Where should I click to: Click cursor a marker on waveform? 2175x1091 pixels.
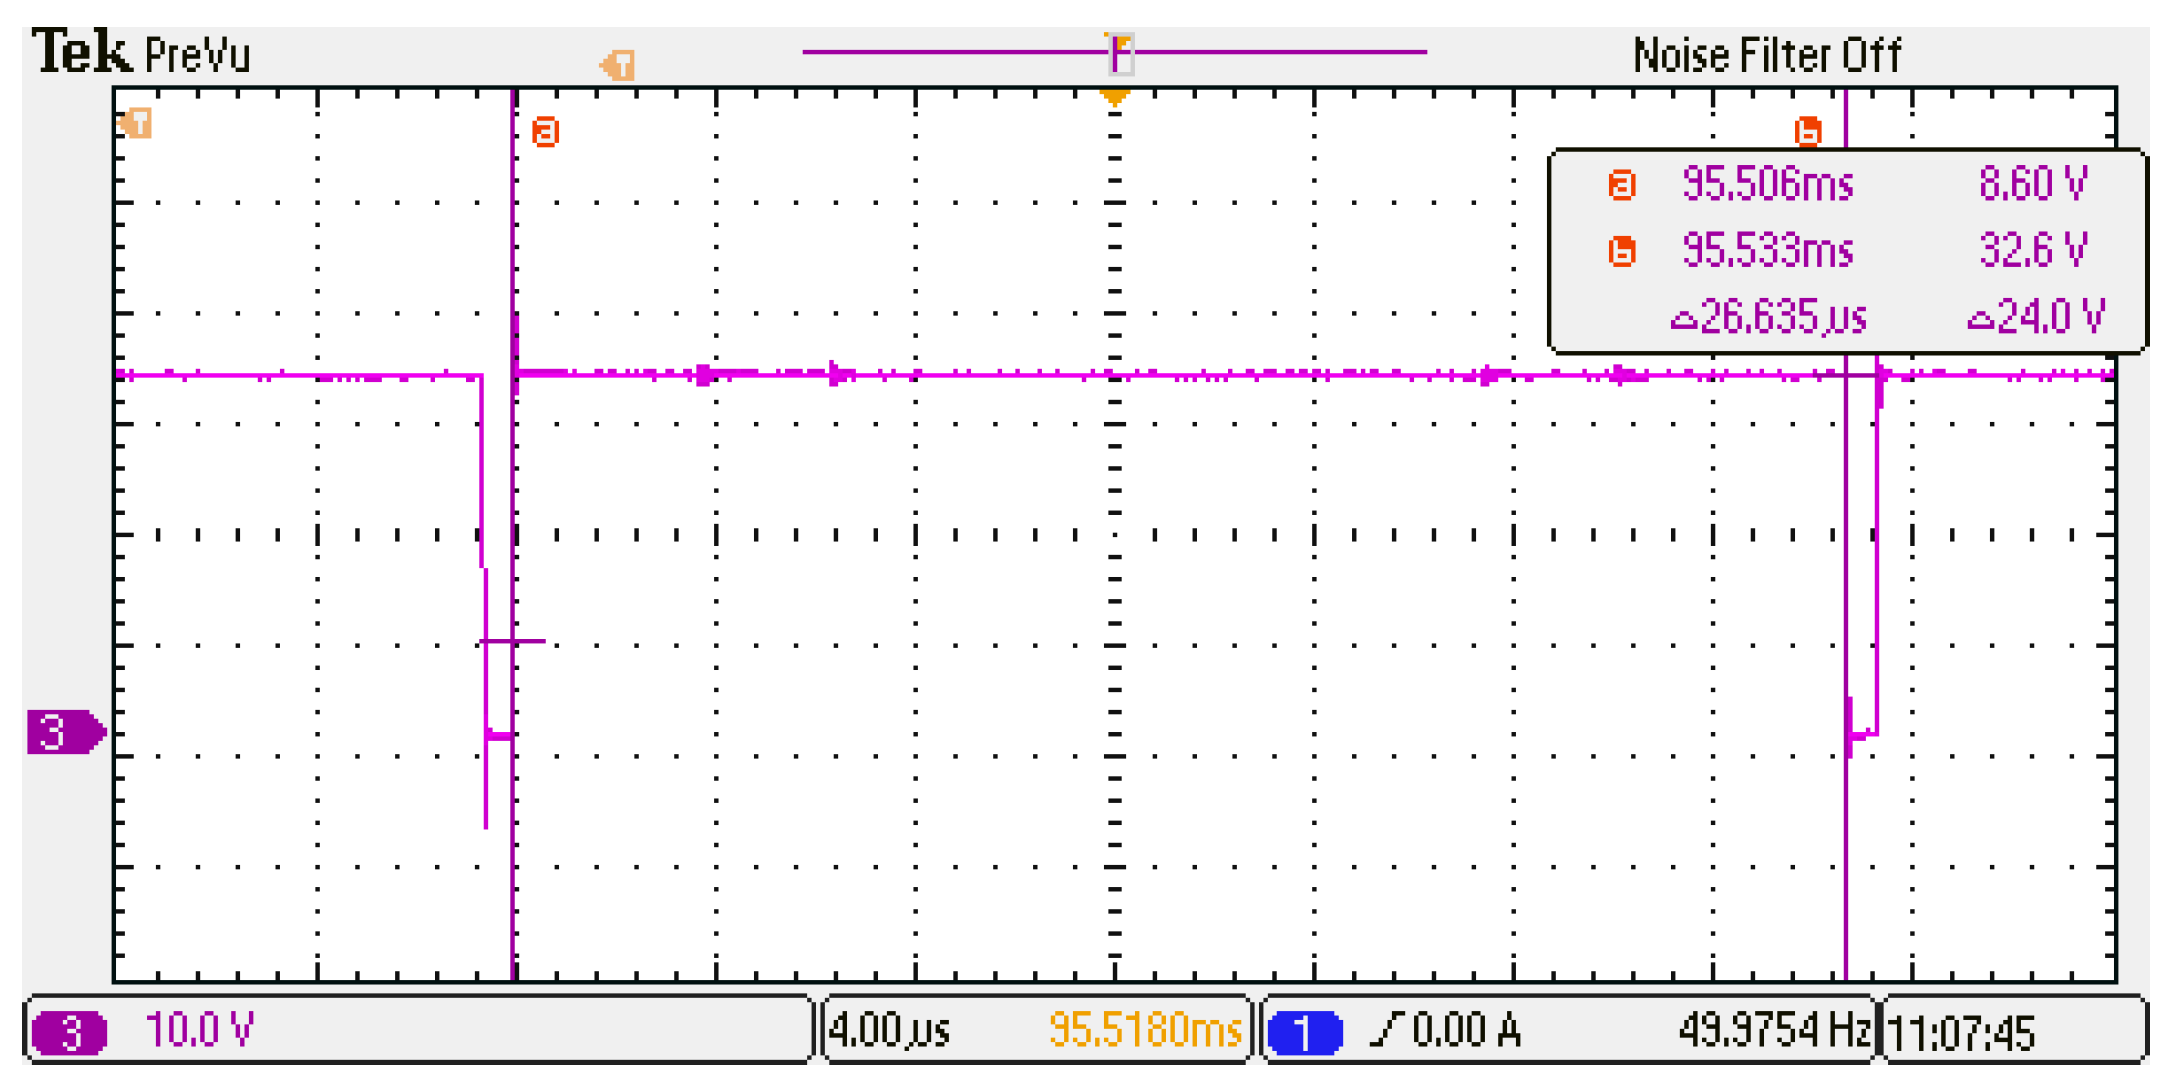click(545, 132)
